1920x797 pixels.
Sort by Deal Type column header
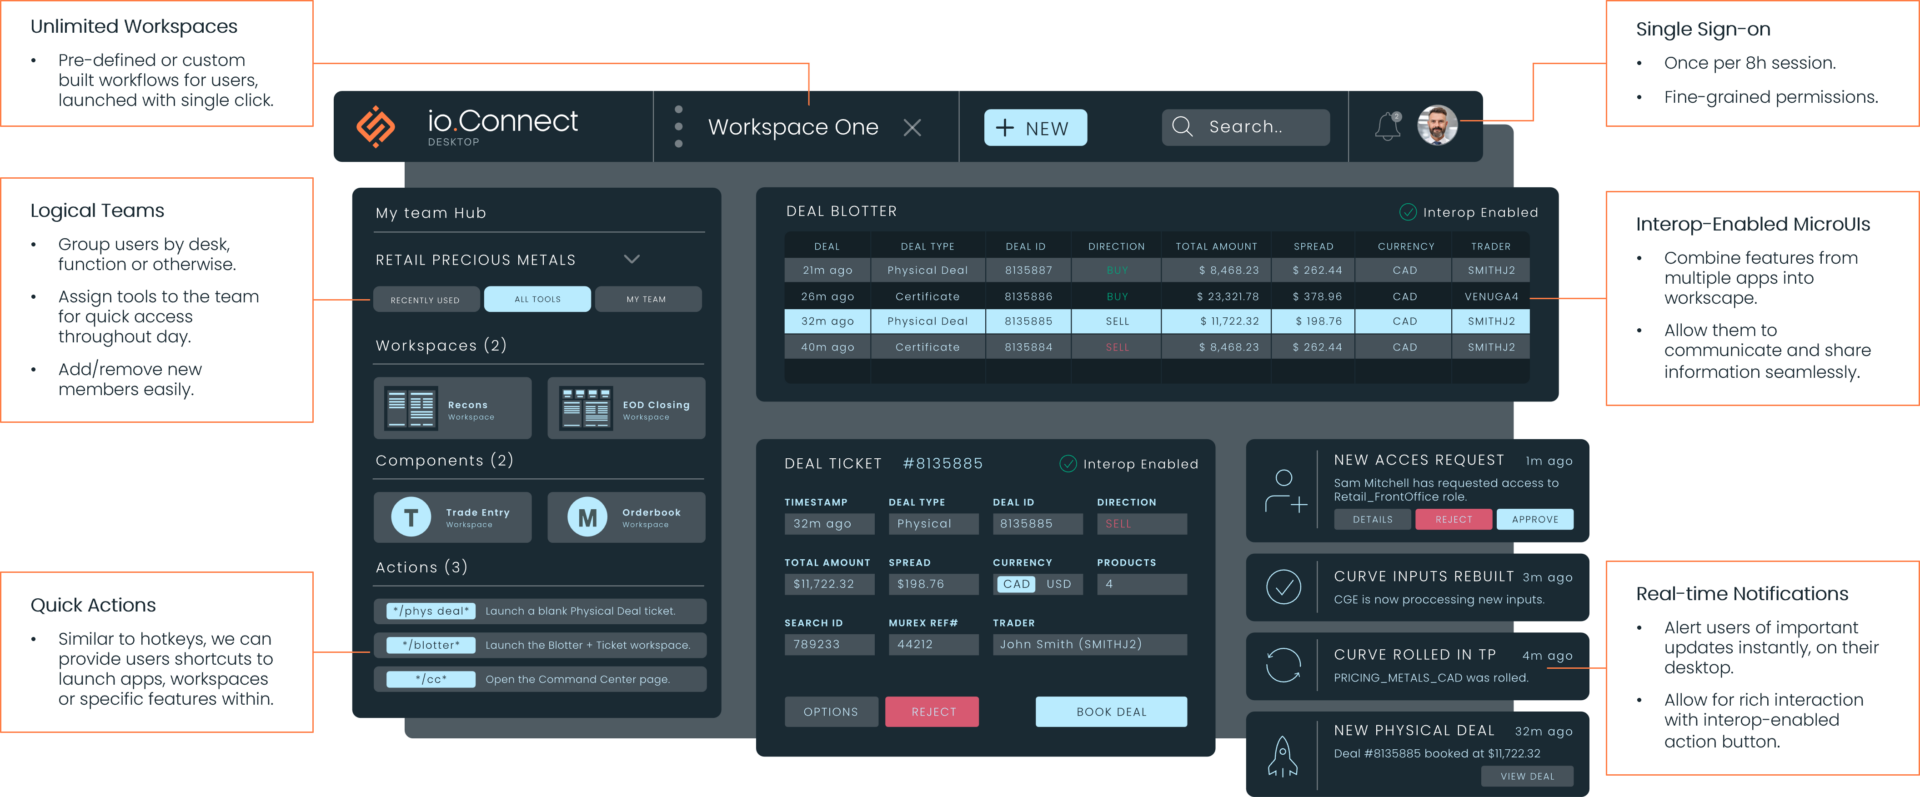[x=927, y=246]
